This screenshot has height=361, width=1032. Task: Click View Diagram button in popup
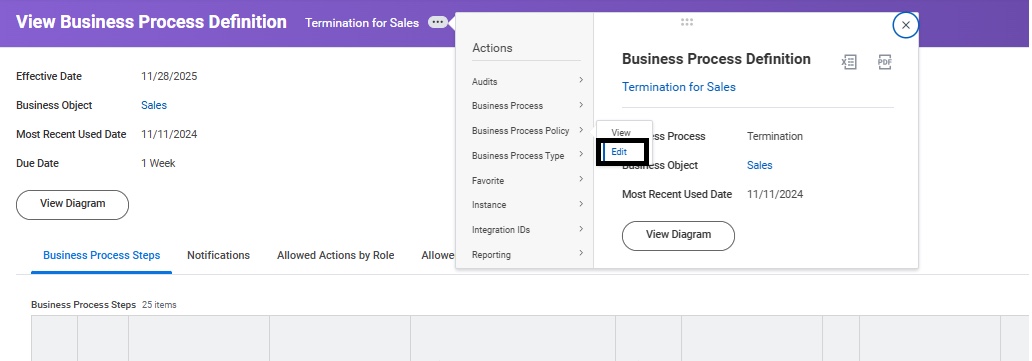point(678,235)
